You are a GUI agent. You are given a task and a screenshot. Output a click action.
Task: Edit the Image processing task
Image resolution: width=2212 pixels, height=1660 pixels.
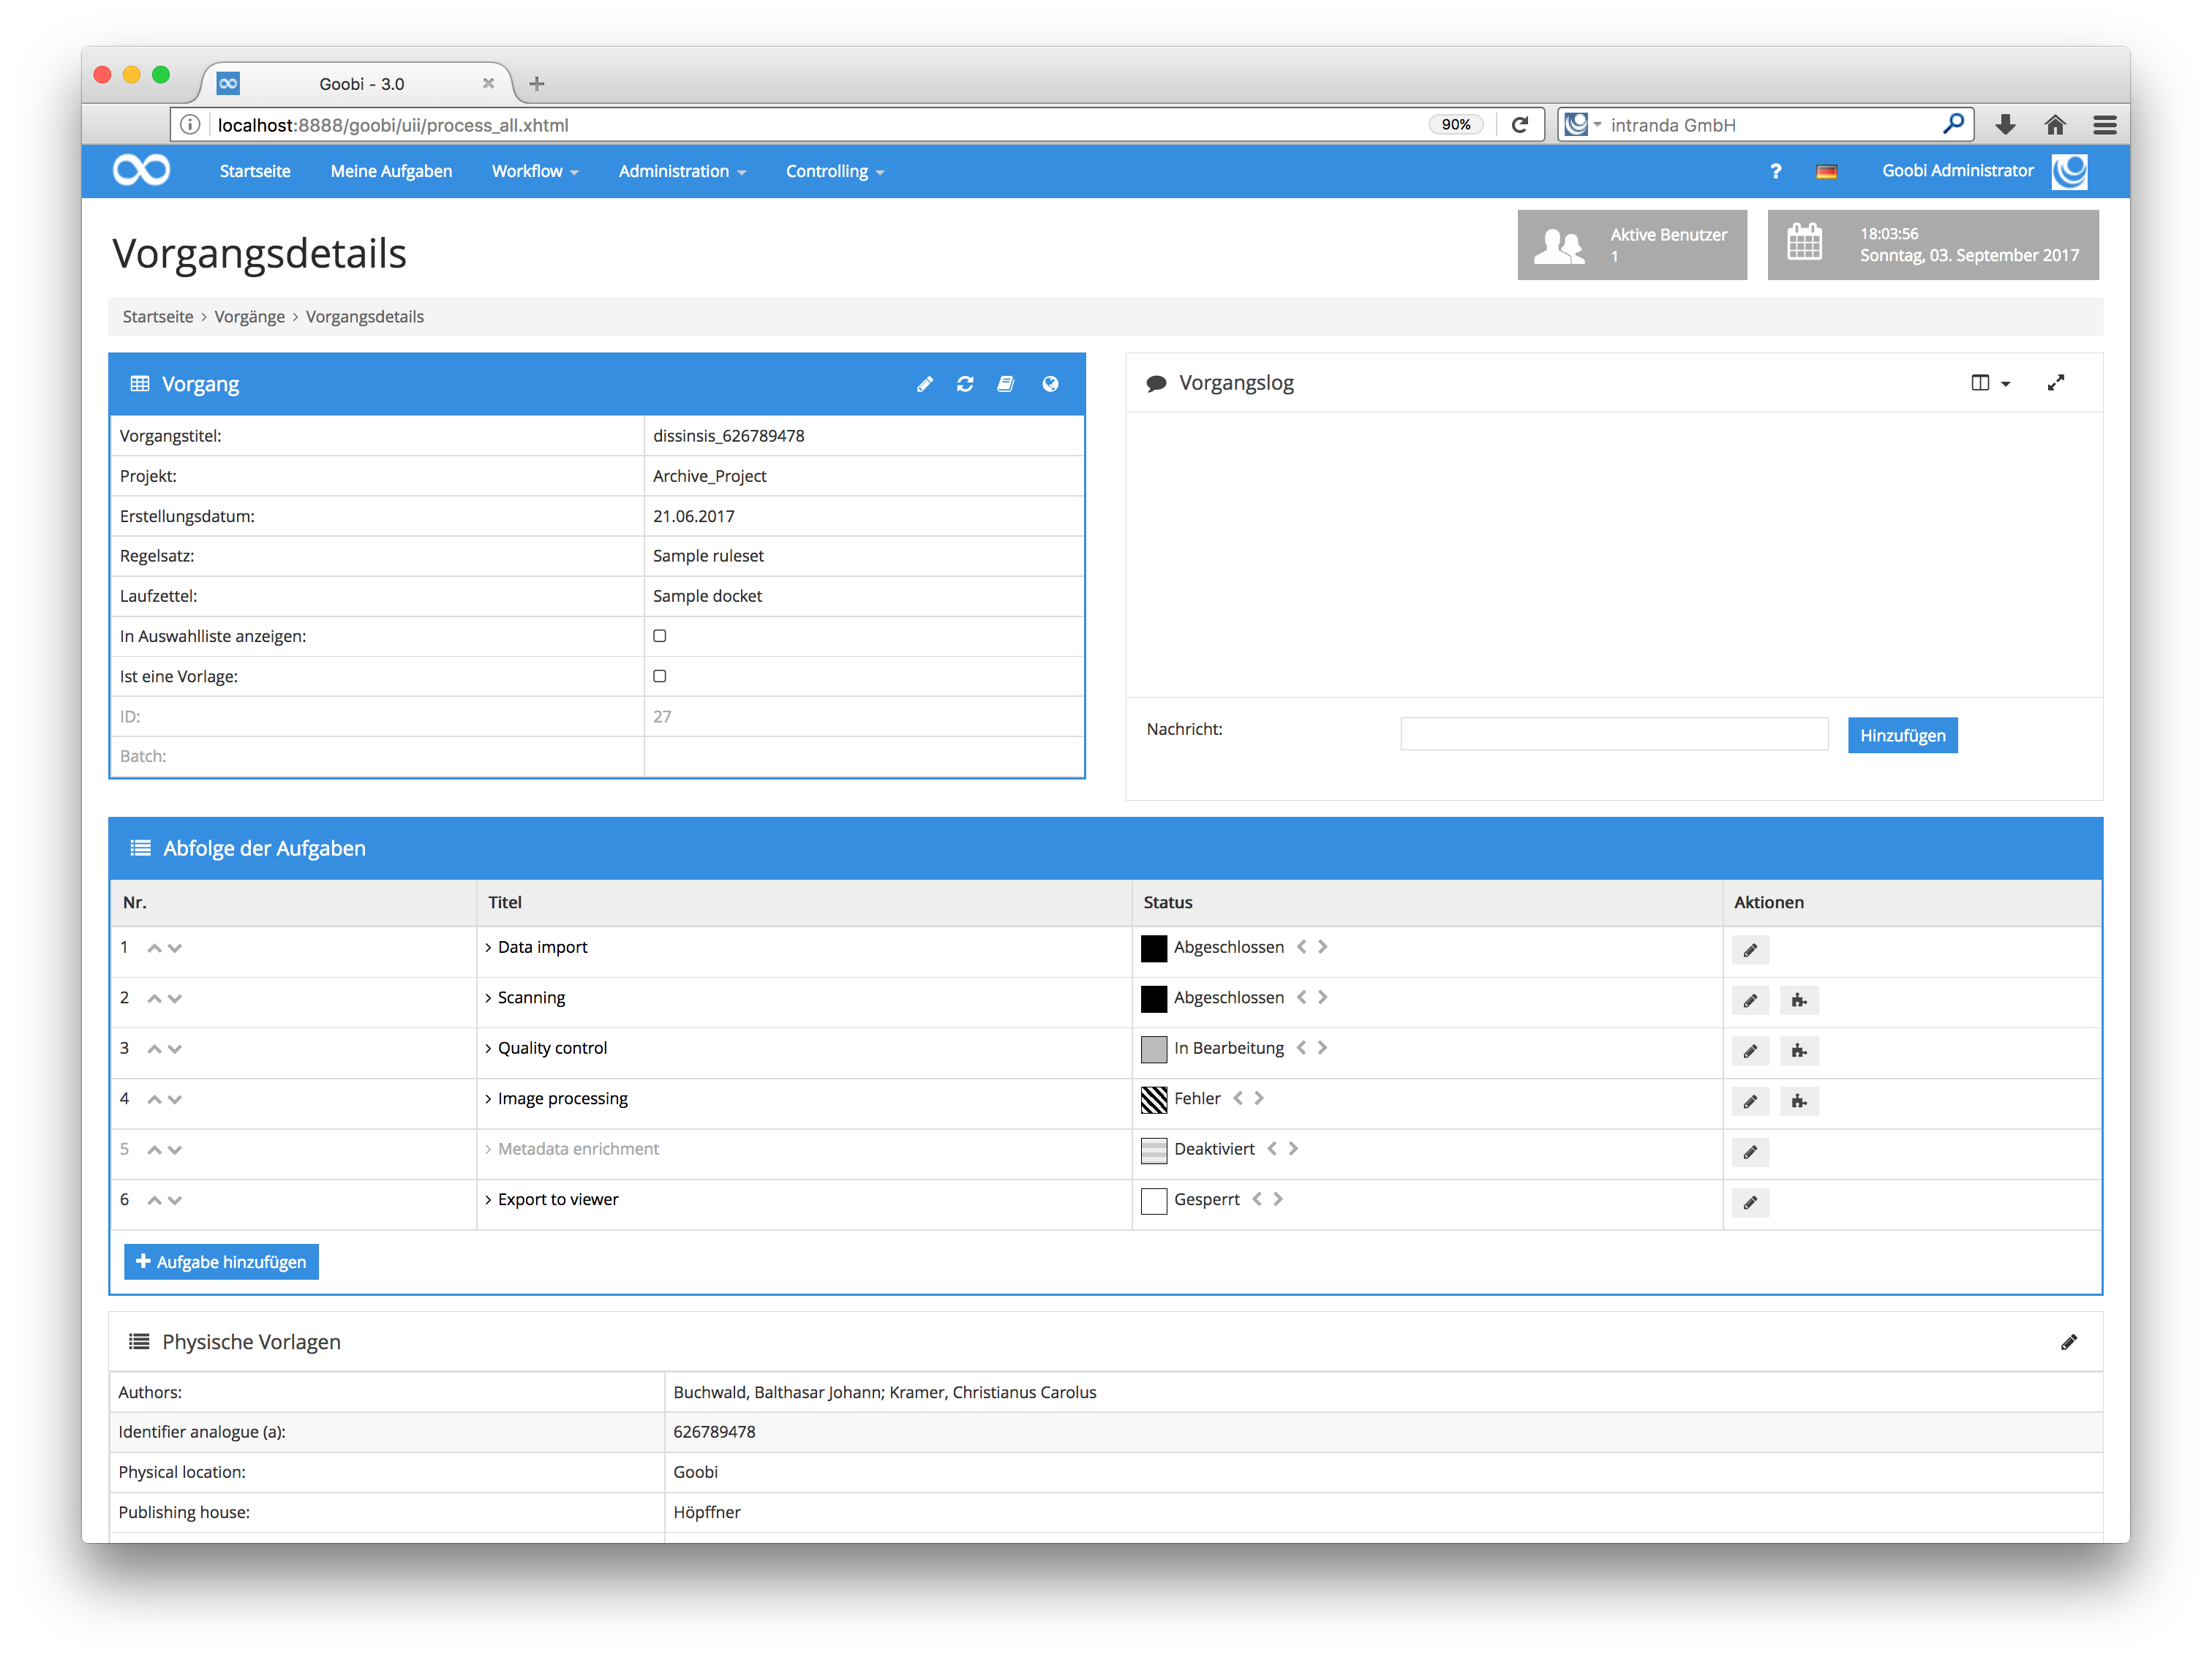pyautogui.click(x=1750, y=1101)
